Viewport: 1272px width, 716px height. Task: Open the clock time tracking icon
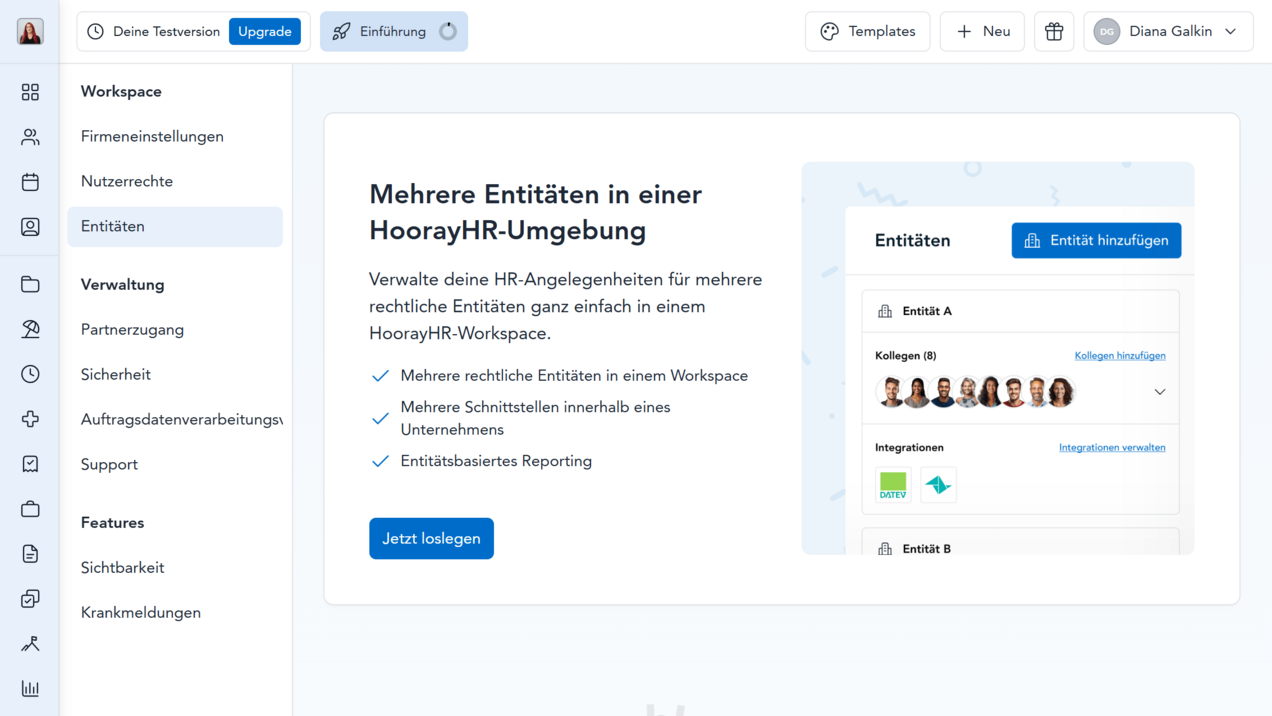[30, 374]
